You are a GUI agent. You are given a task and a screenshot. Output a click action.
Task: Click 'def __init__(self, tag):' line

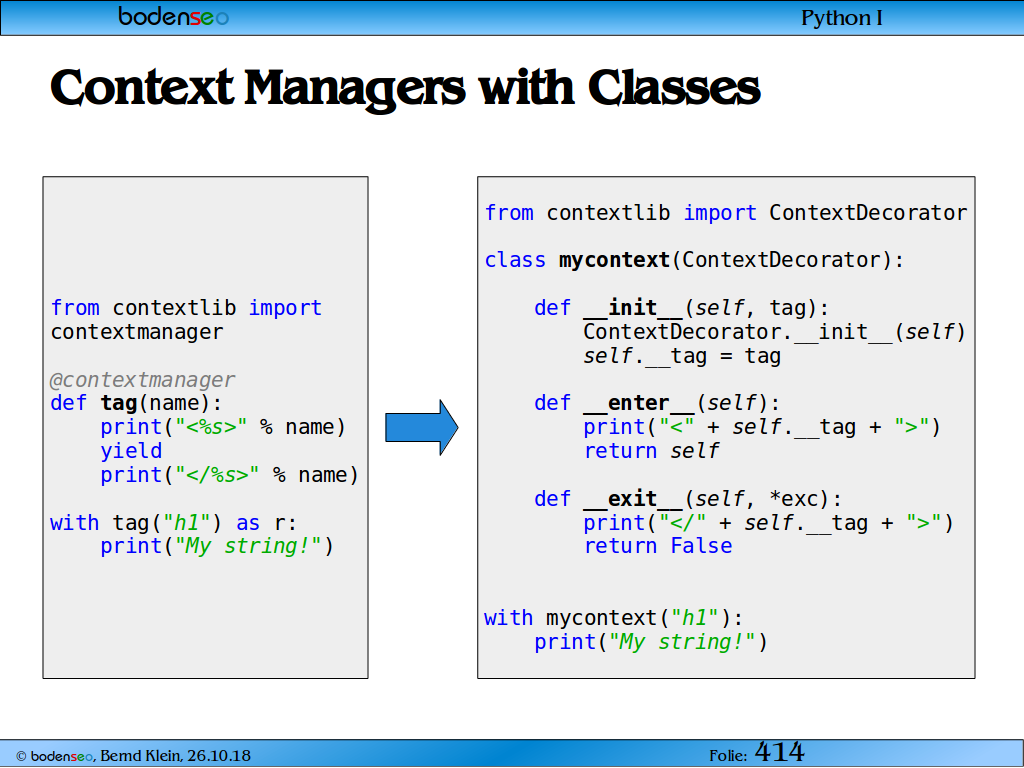(681, 308)
